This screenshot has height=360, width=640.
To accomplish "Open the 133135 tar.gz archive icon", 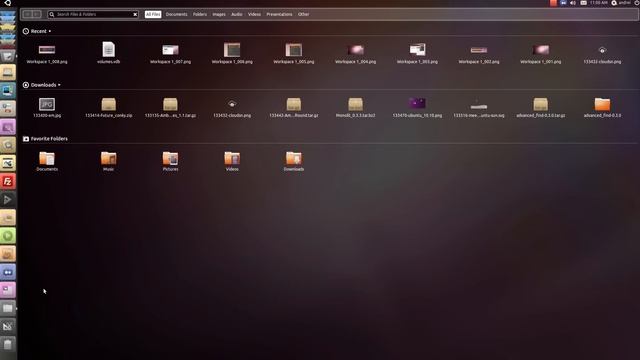I will (170, 104).
